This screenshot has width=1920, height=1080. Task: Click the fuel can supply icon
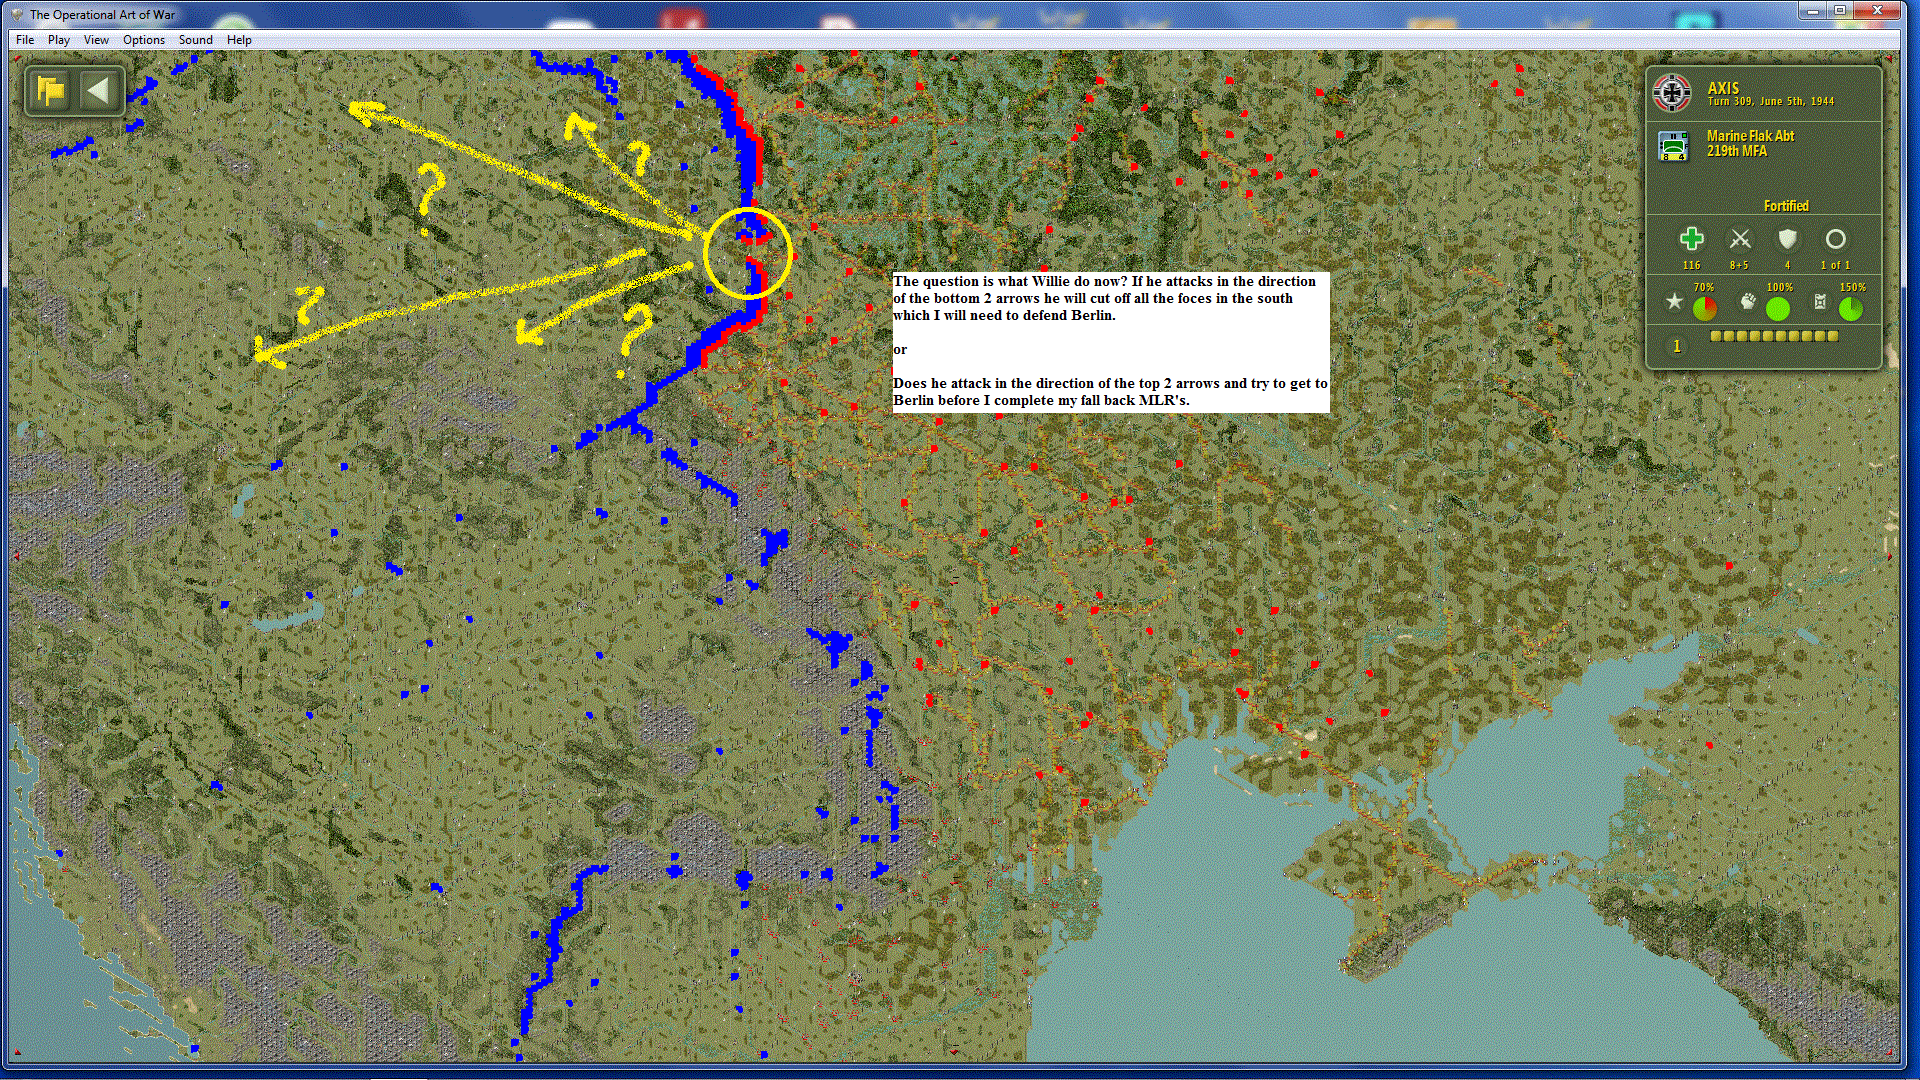(1820, 302)
